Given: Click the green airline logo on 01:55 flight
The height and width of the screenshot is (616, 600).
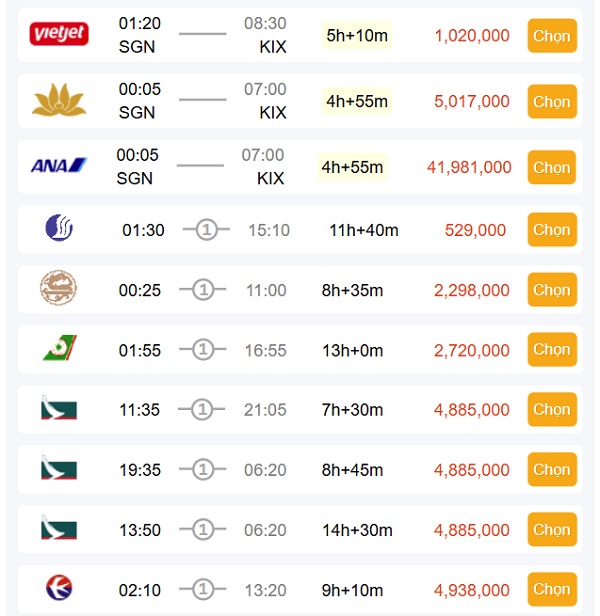Looking at the screenshot, I should pos(59,349).
